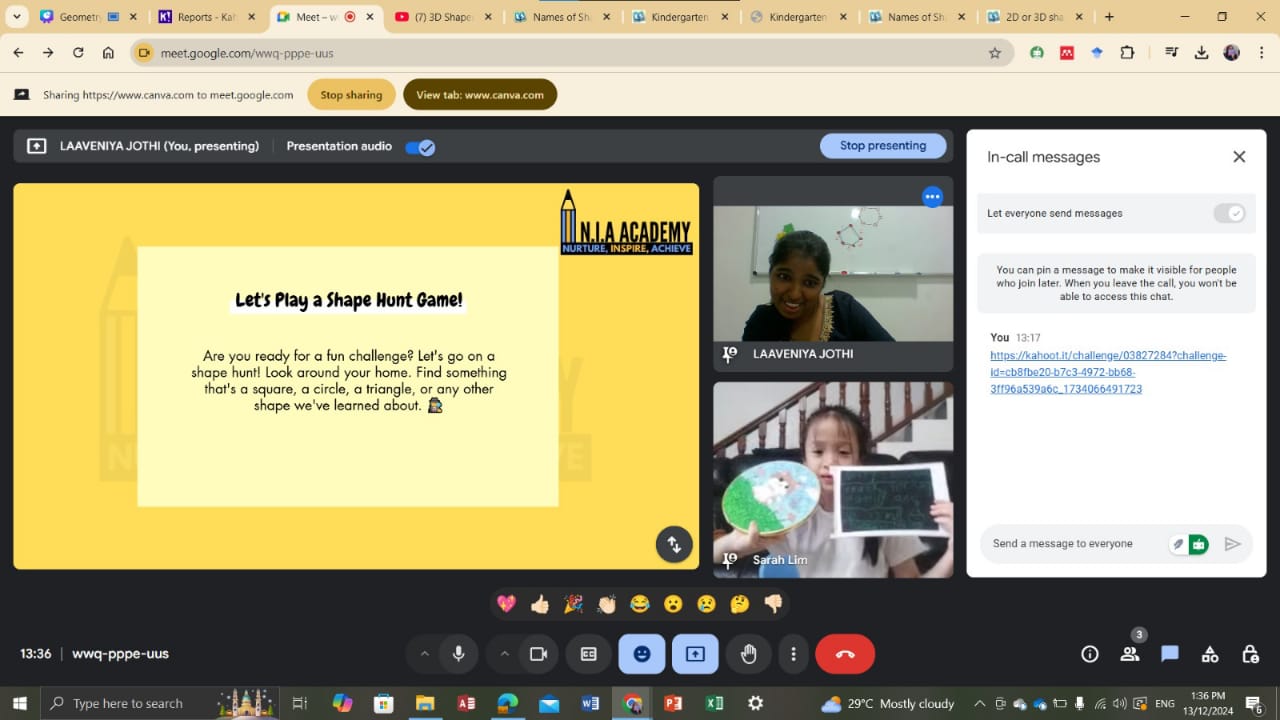The height and width of the screenshot is (720, 1280).
Task: Turn off the camera in Meet
Action: coord(538,654)
